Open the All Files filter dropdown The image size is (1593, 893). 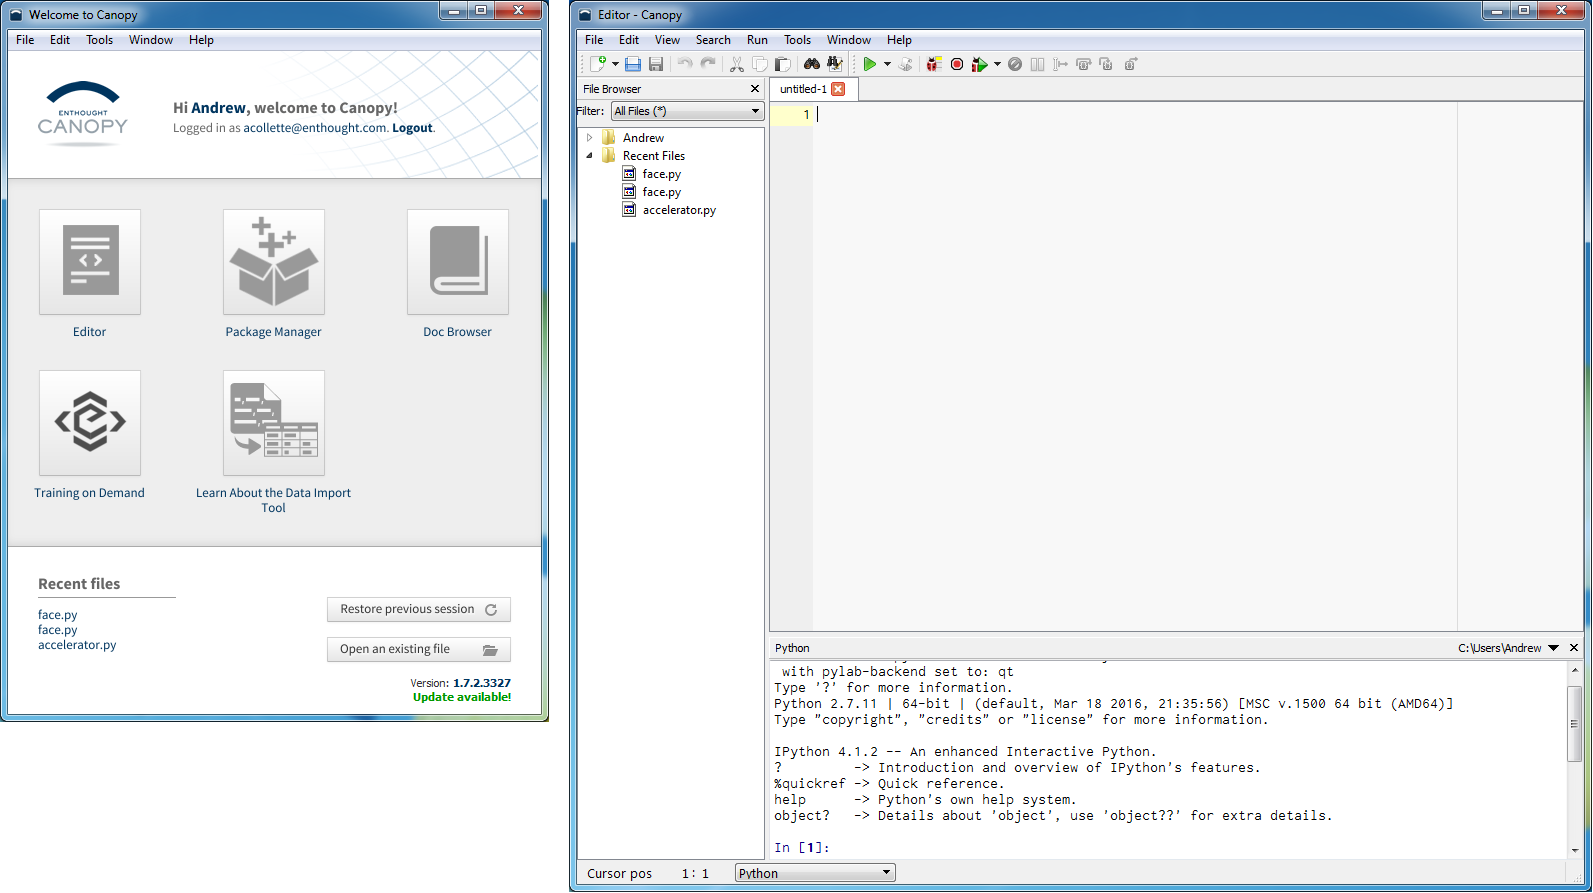click(688, 111)
